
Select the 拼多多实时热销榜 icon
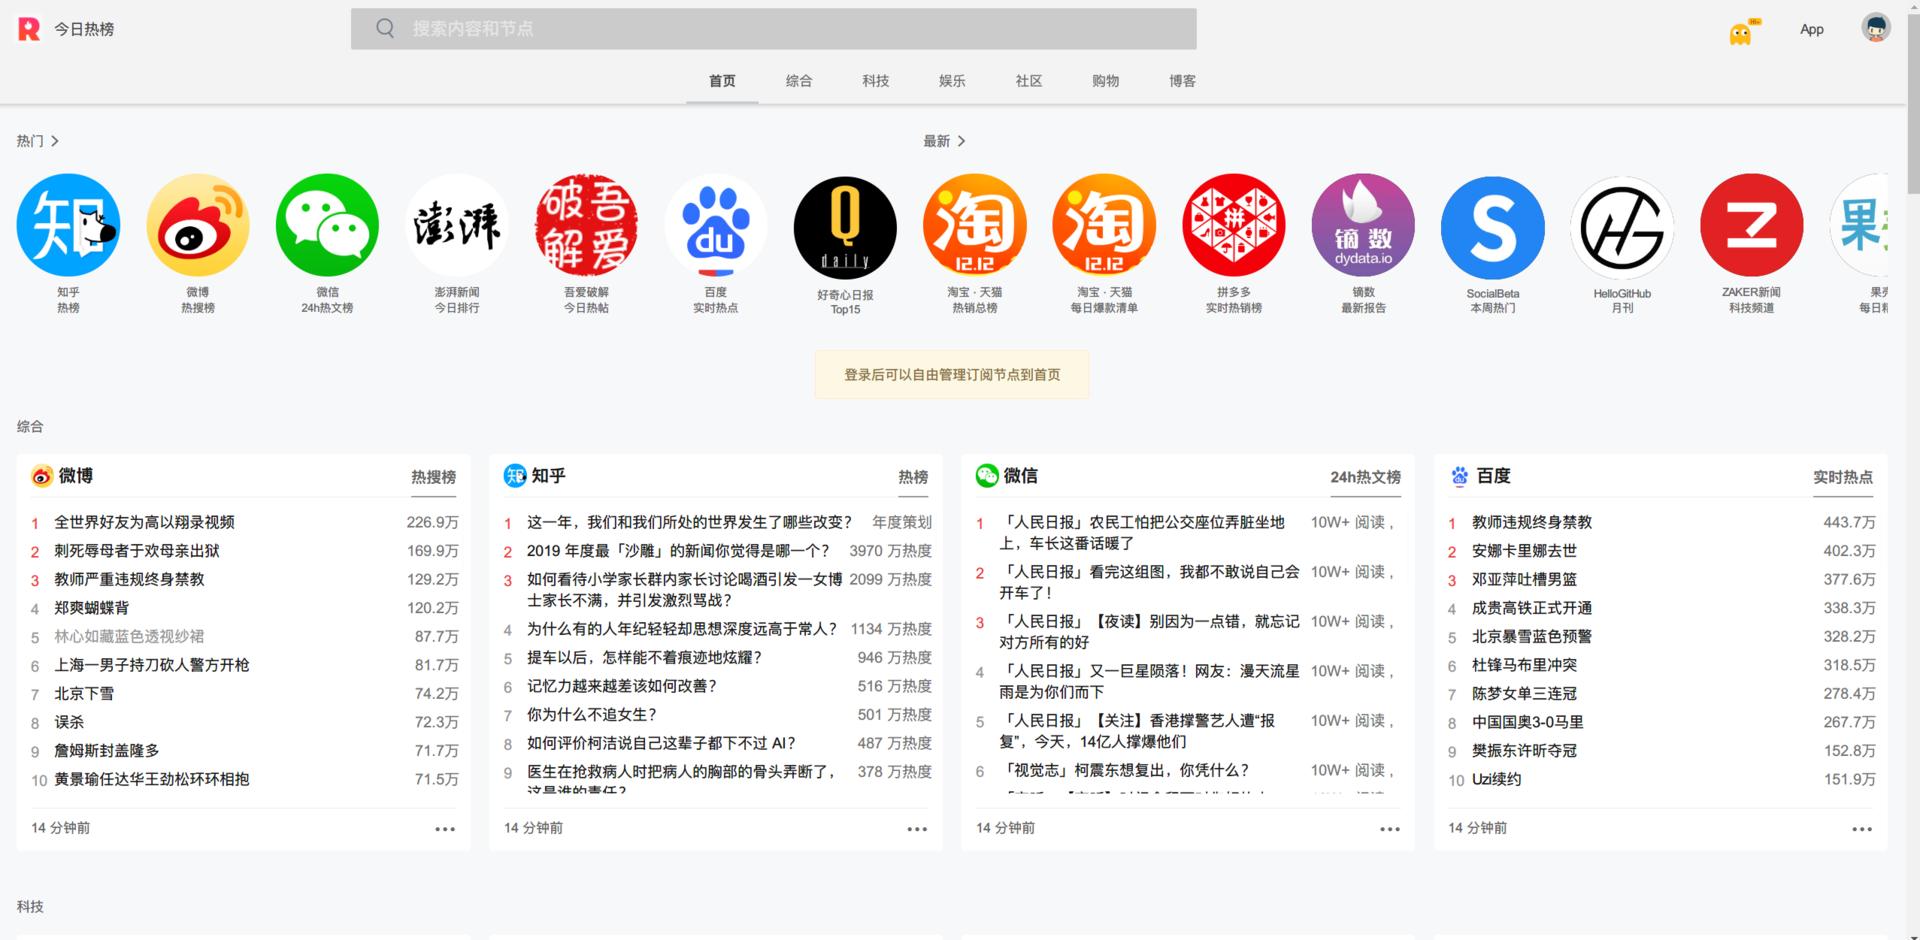1233,224
